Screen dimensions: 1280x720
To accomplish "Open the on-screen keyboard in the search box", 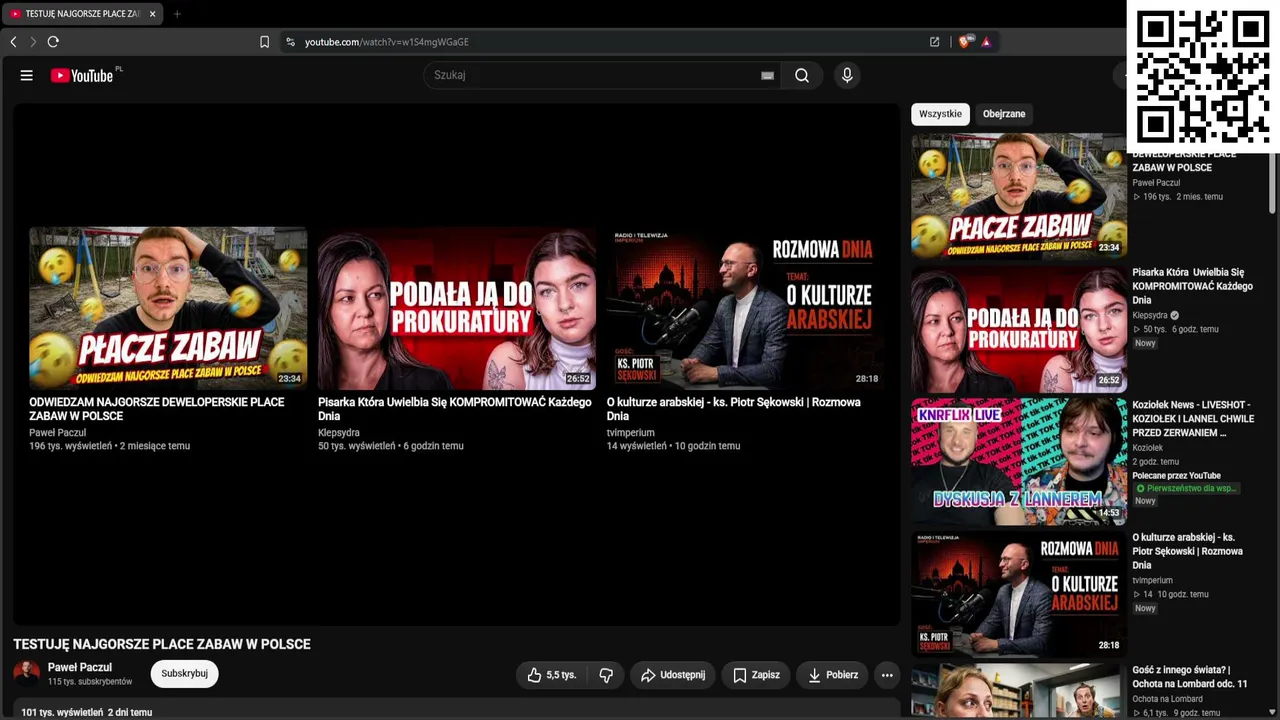I will click(767, 75).
